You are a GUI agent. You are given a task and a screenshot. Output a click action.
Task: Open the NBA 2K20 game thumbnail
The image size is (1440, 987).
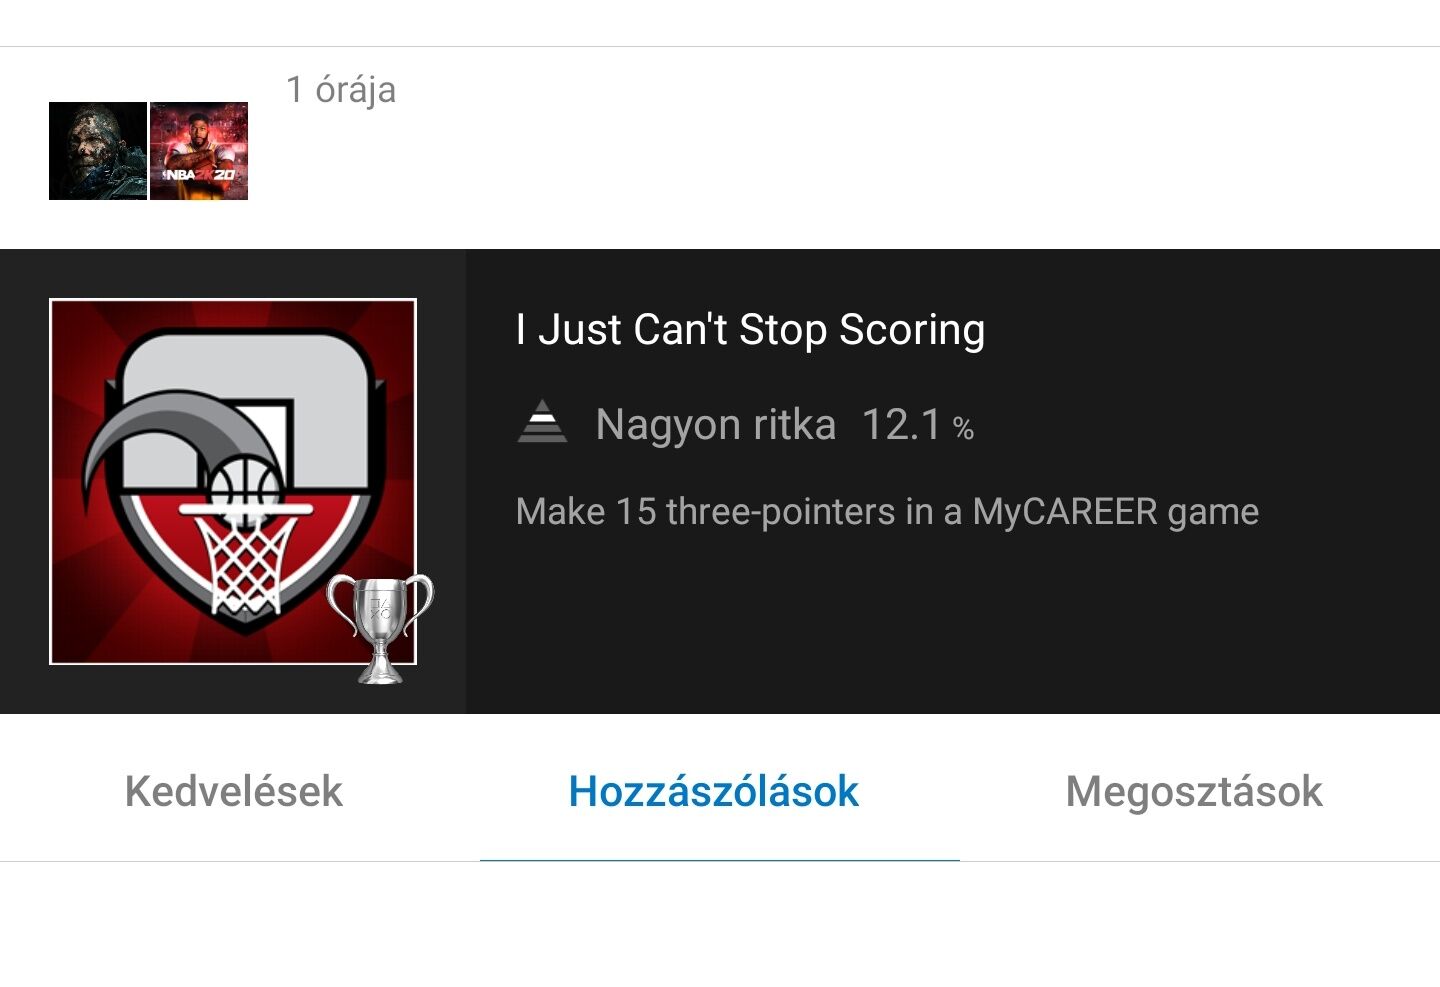(199, 151)
